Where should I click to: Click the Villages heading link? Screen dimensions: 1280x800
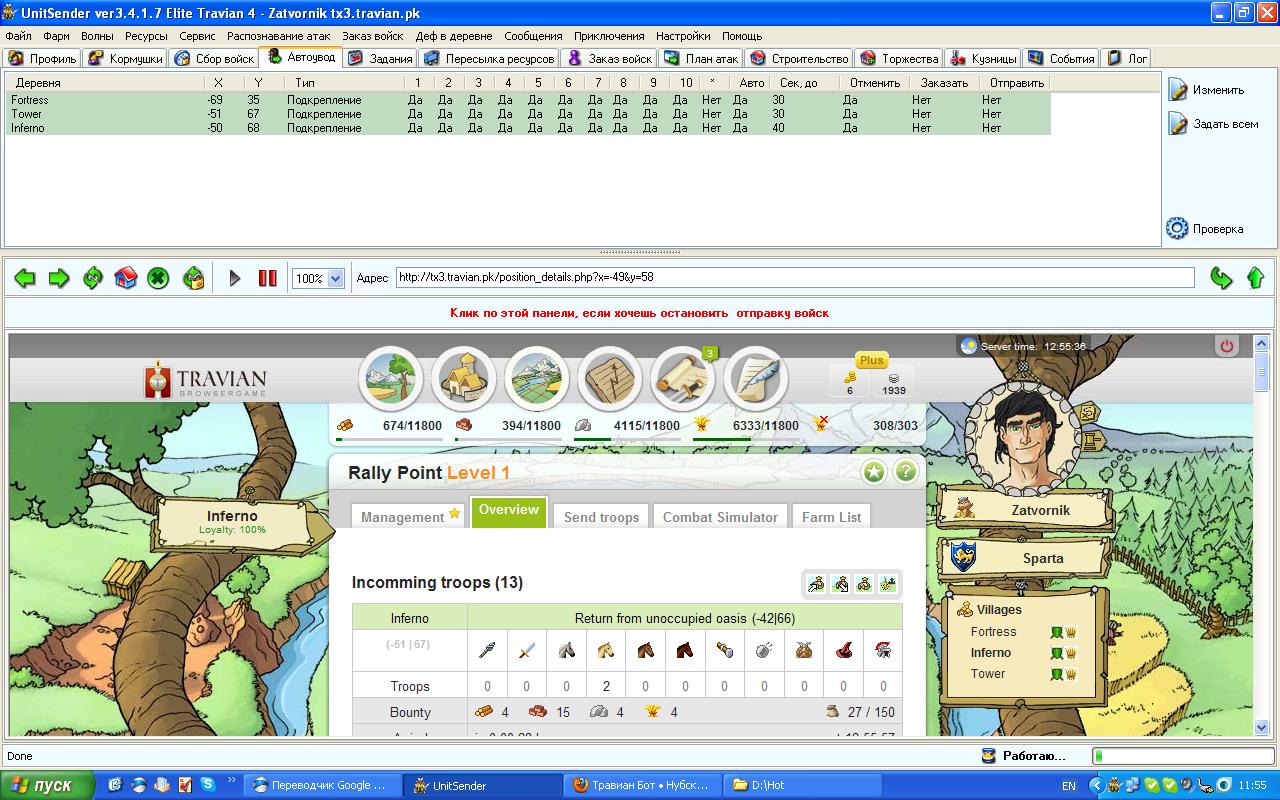(x=999, y=609)
